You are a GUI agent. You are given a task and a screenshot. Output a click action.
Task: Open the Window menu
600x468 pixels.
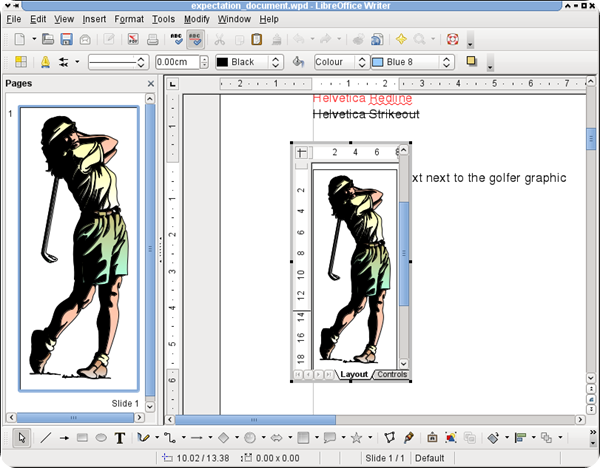(x=234, y=19)
